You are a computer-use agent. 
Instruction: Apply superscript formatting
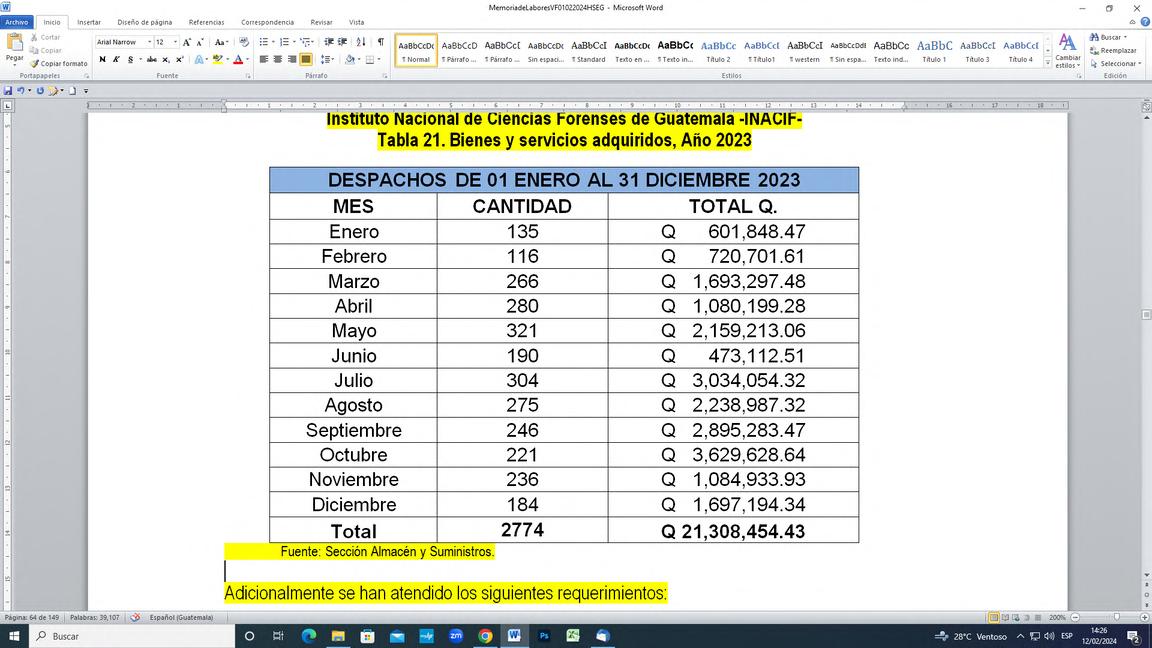[179, 60]
